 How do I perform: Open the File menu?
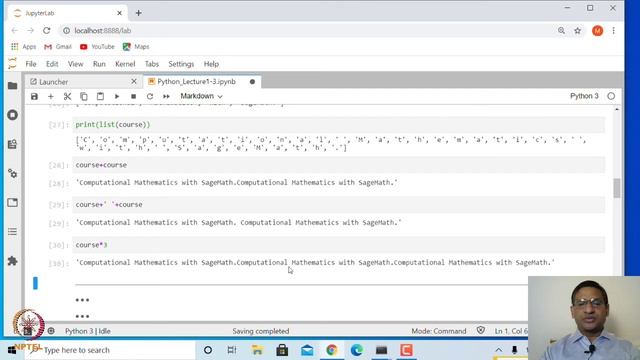[31, 64]
